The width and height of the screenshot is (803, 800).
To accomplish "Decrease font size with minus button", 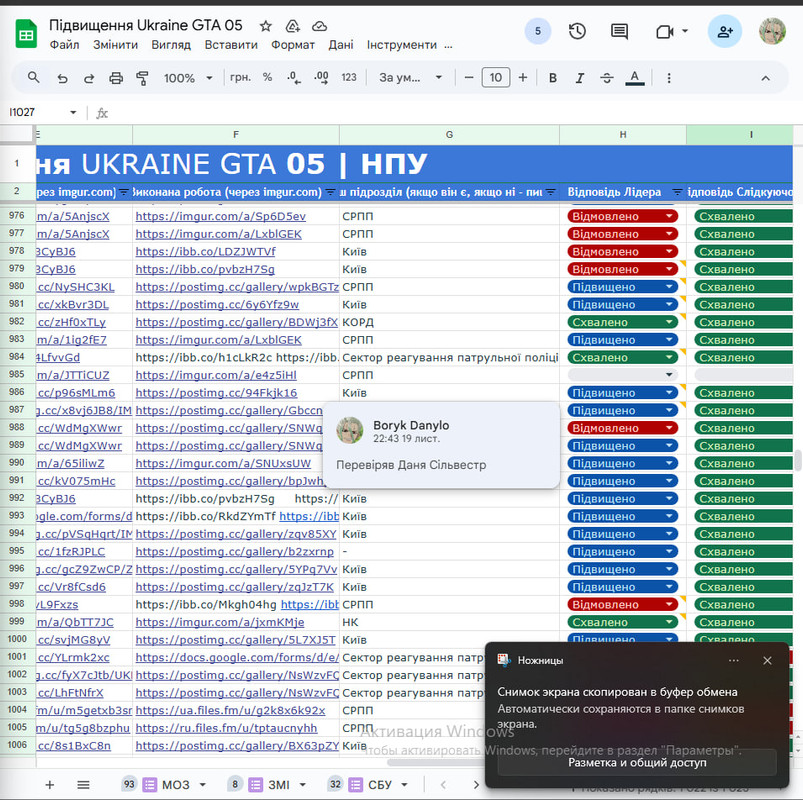I will 469,78.
